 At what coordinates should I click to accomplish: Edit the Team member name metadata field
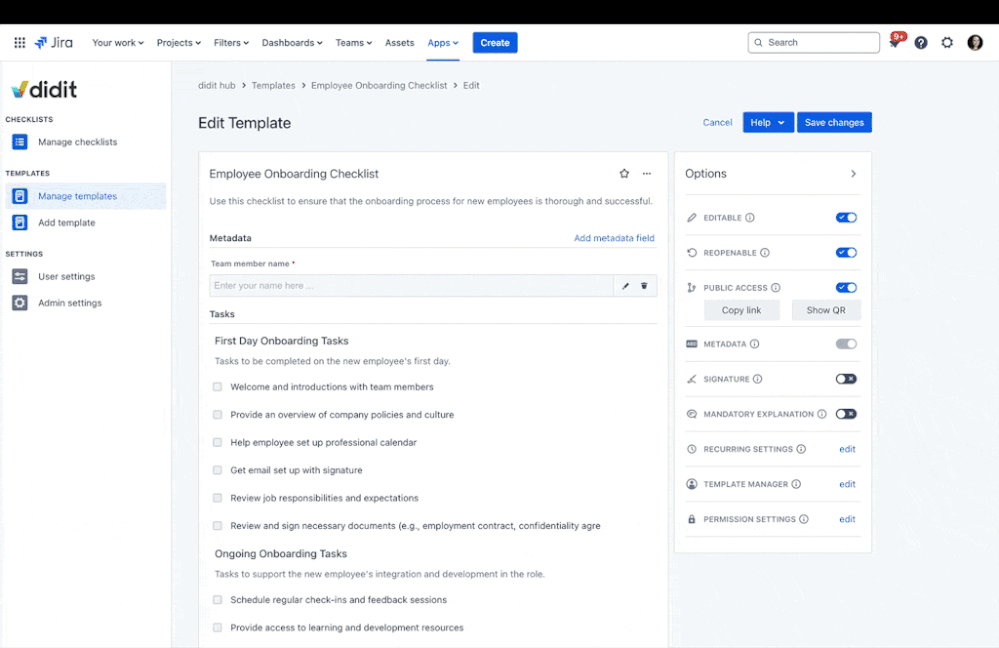(624, 285)
